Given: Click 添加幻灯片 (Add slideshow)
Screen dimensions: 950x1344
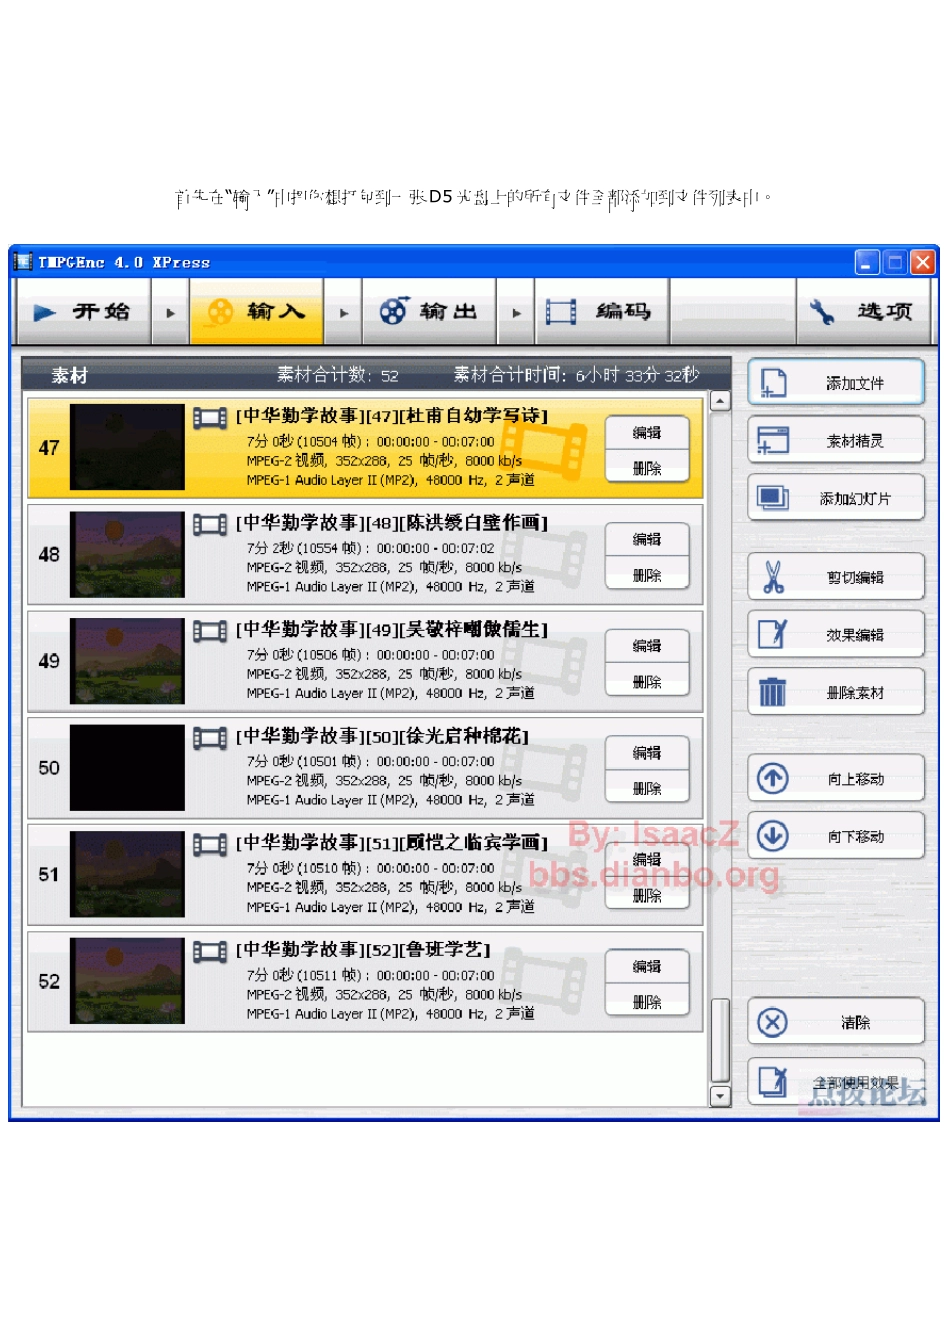Looking at the screenshot, I should click(836, 498).
